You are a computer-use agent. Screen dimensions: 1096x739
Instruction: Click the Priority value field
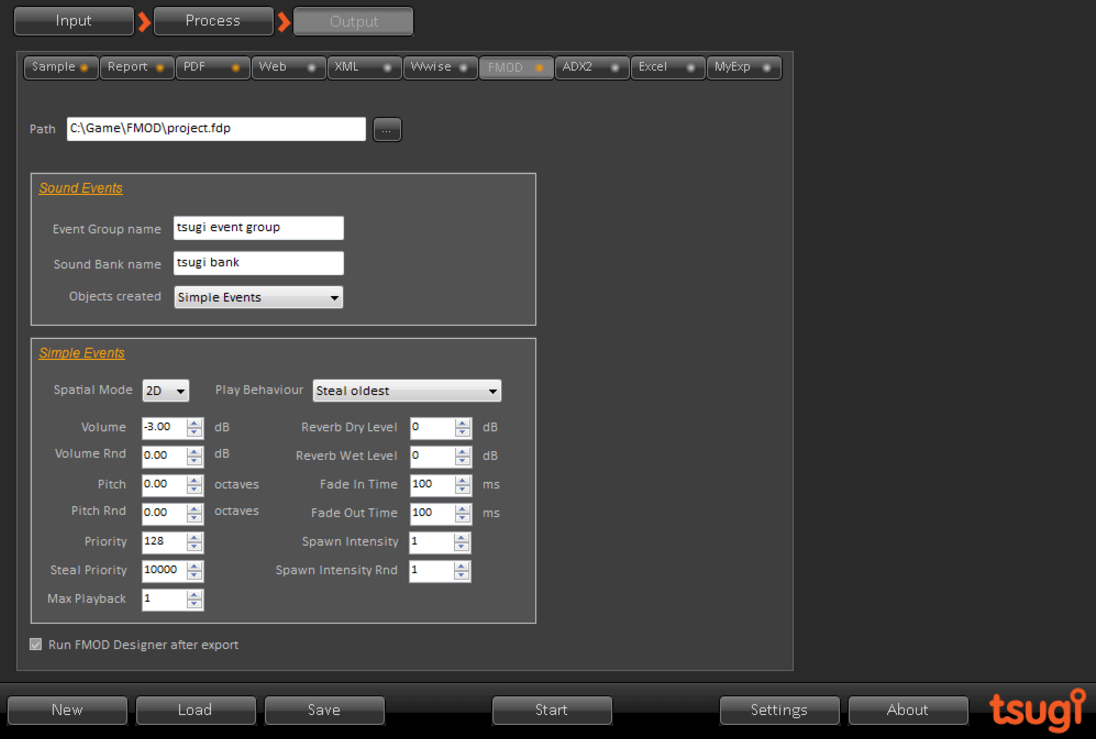tap(164, 542)
